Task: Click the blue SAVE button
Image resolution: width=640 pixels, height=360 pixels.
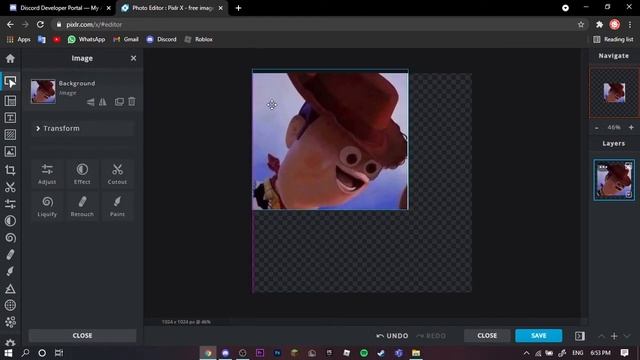Action: coord(538,336)
